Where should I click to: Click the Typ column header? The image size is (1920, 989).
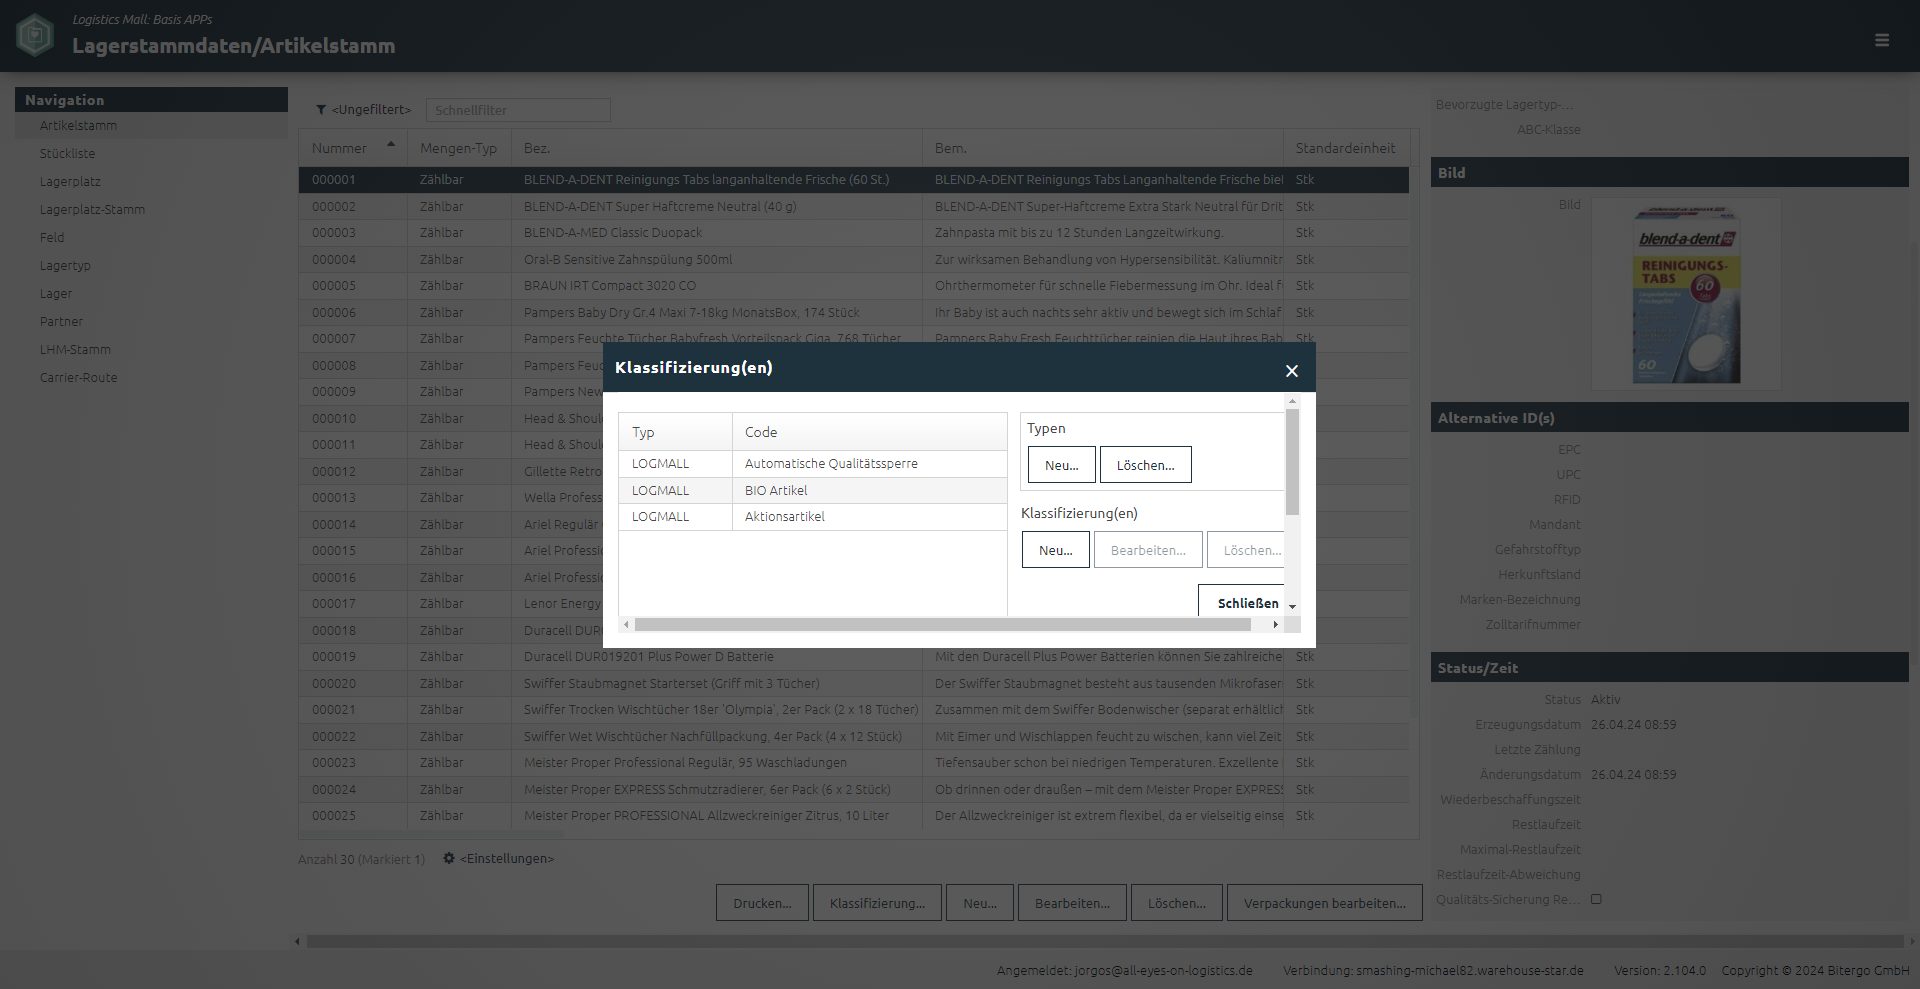pyautogui.click(x=675, y=432)
